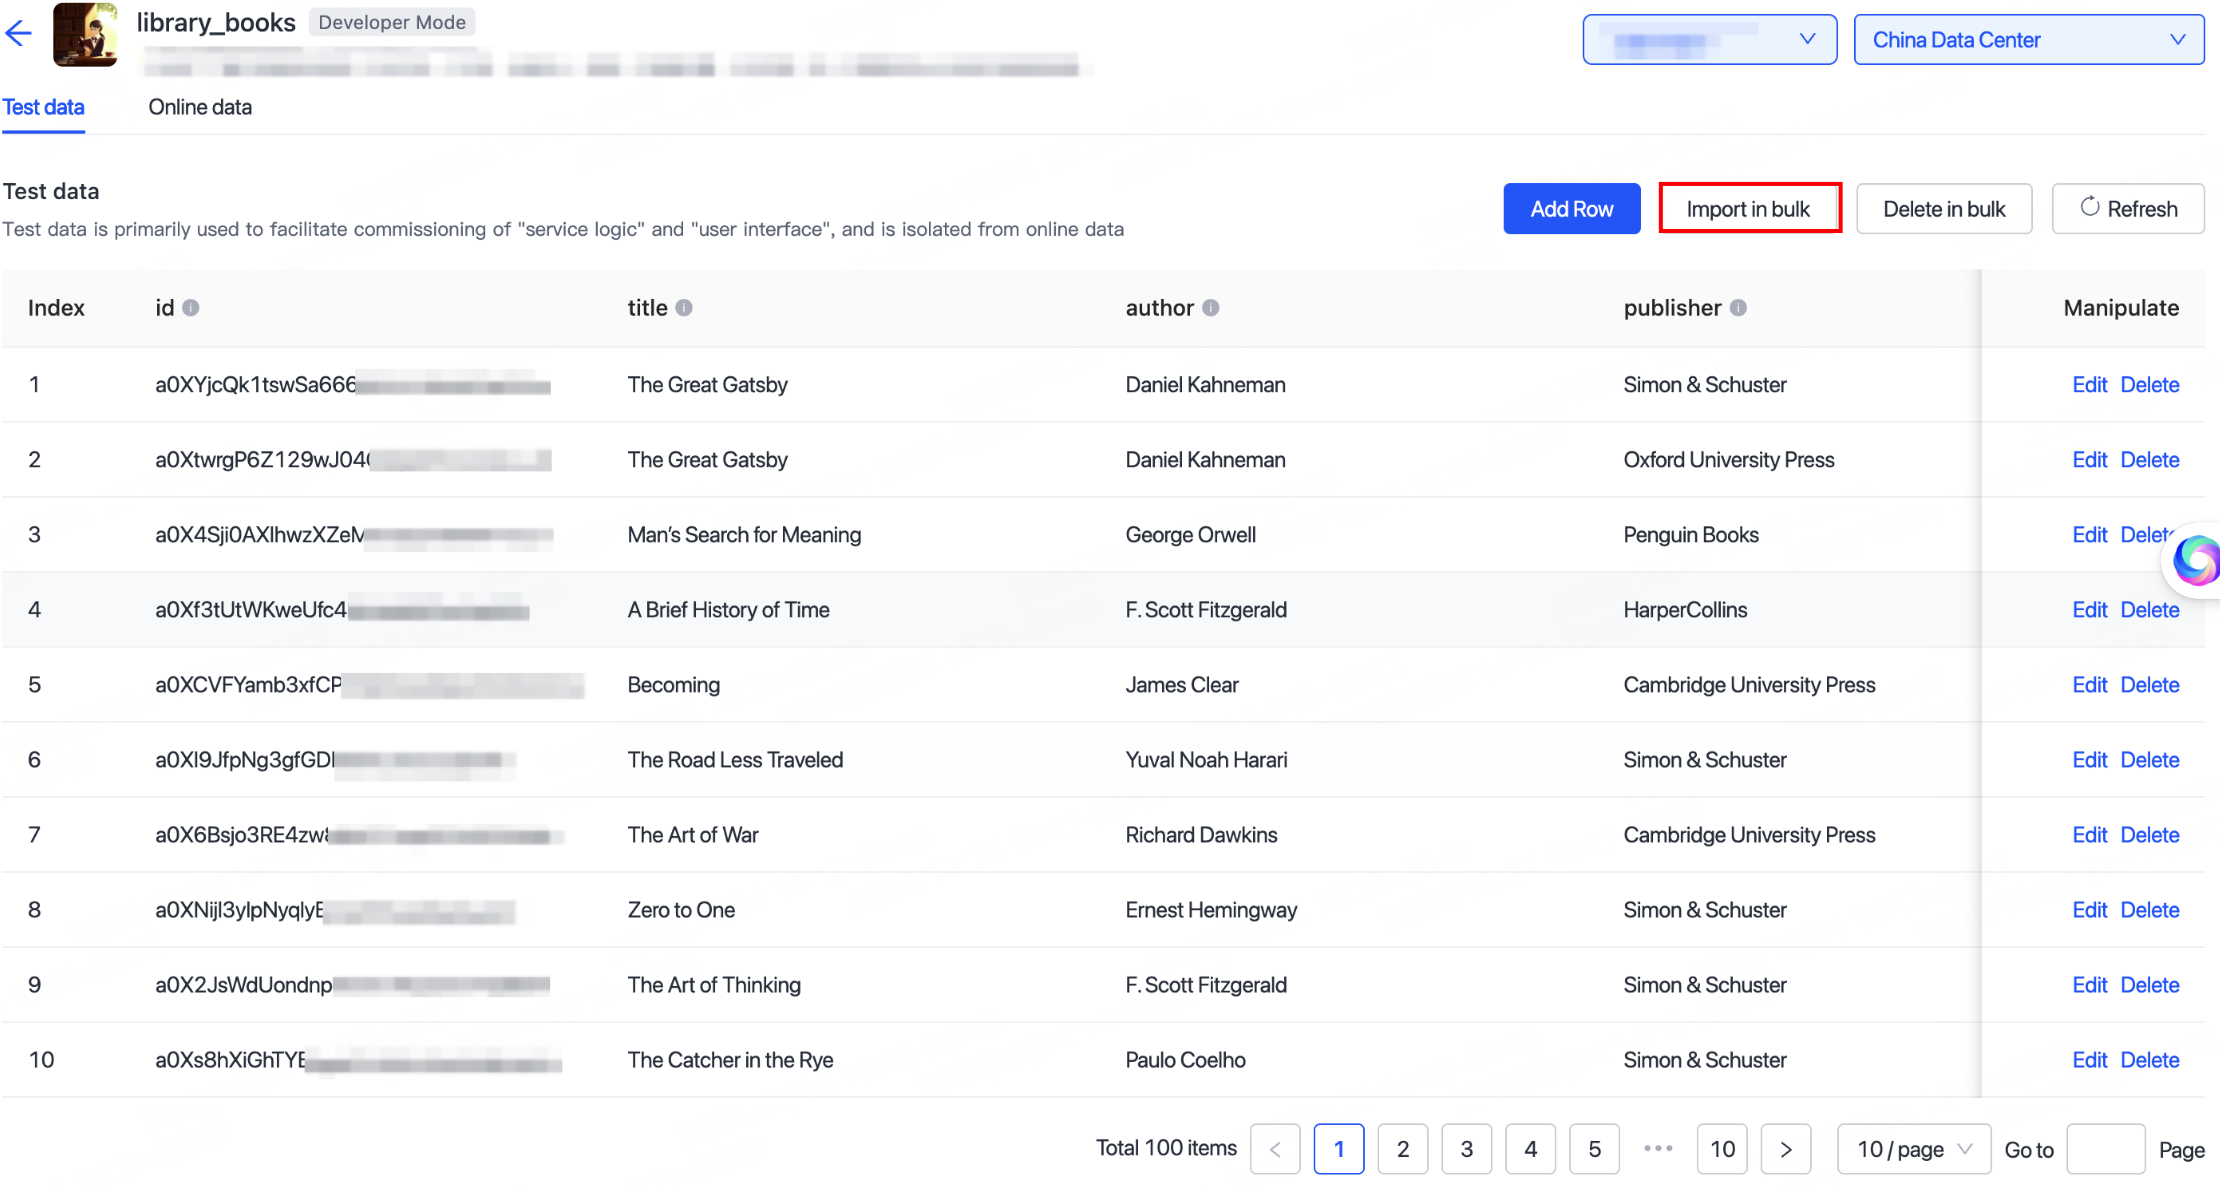Viewport: 2220px width, 1186px height.
Task: Click the pagination ellipsis to jump ahead
Action: [x=1658, y=1149]
